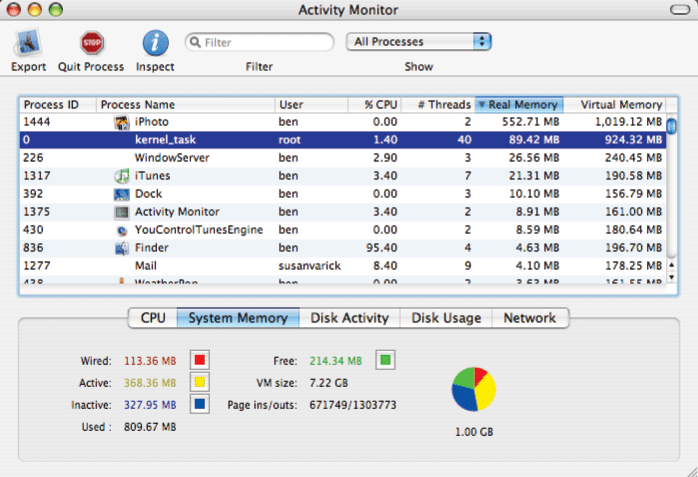698x477 pixels.
Task: Click the Finder icon in process list
Action: [x=122, y=248]
